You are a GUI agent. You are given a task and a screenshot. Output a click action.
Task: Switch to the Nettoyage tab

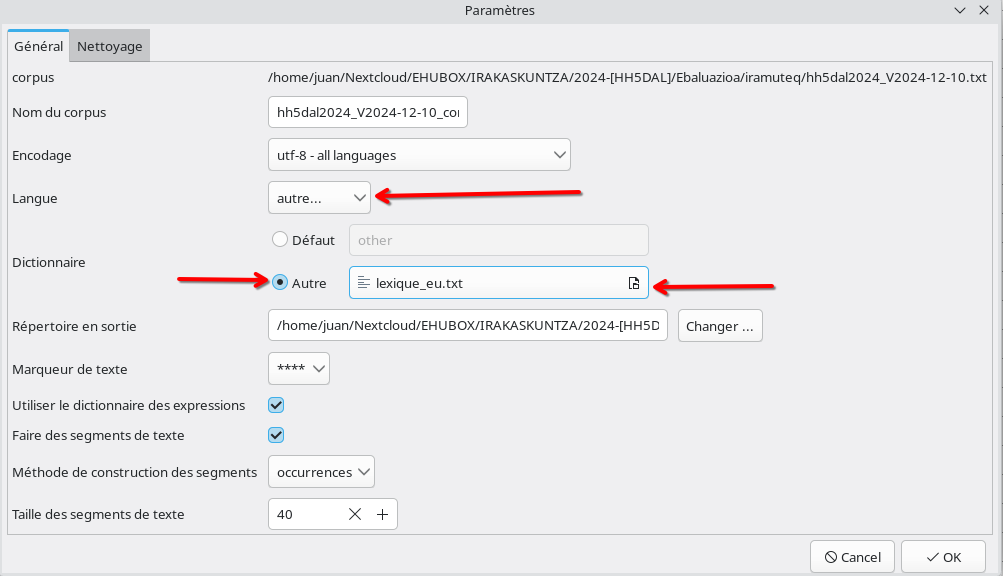110,46
